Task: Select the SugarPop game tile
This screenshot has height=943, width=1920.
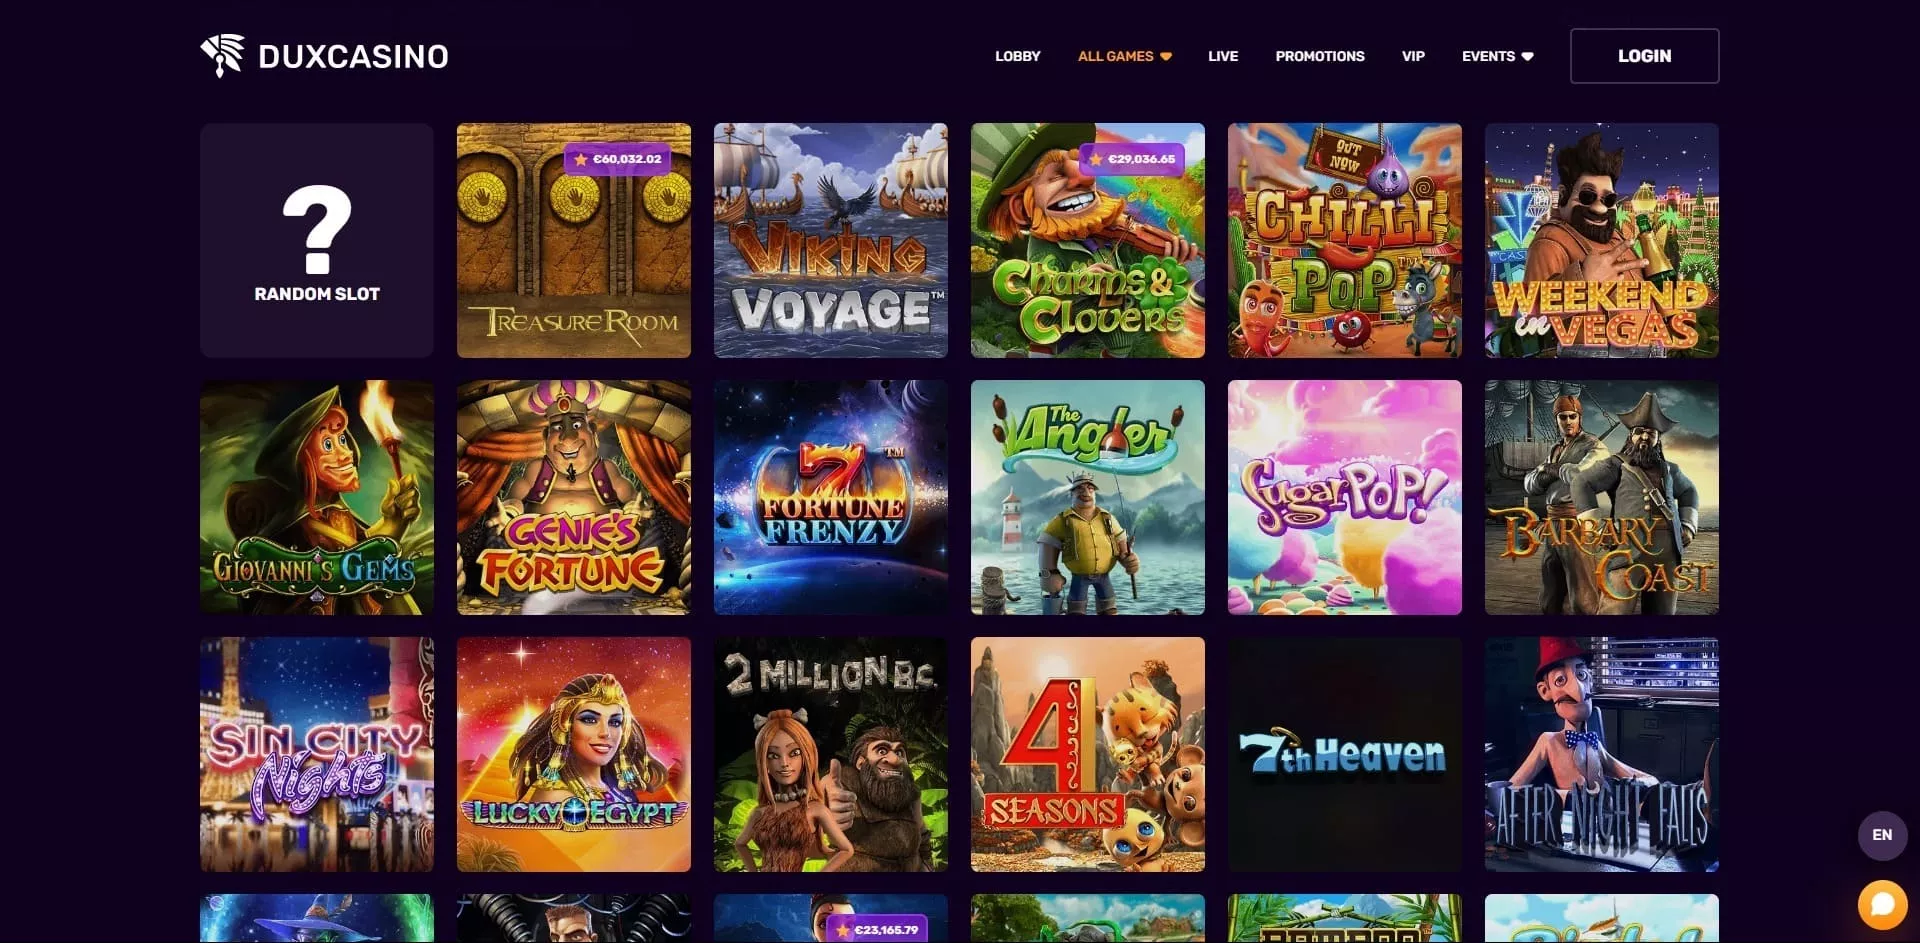Action: coord(1344,497)
